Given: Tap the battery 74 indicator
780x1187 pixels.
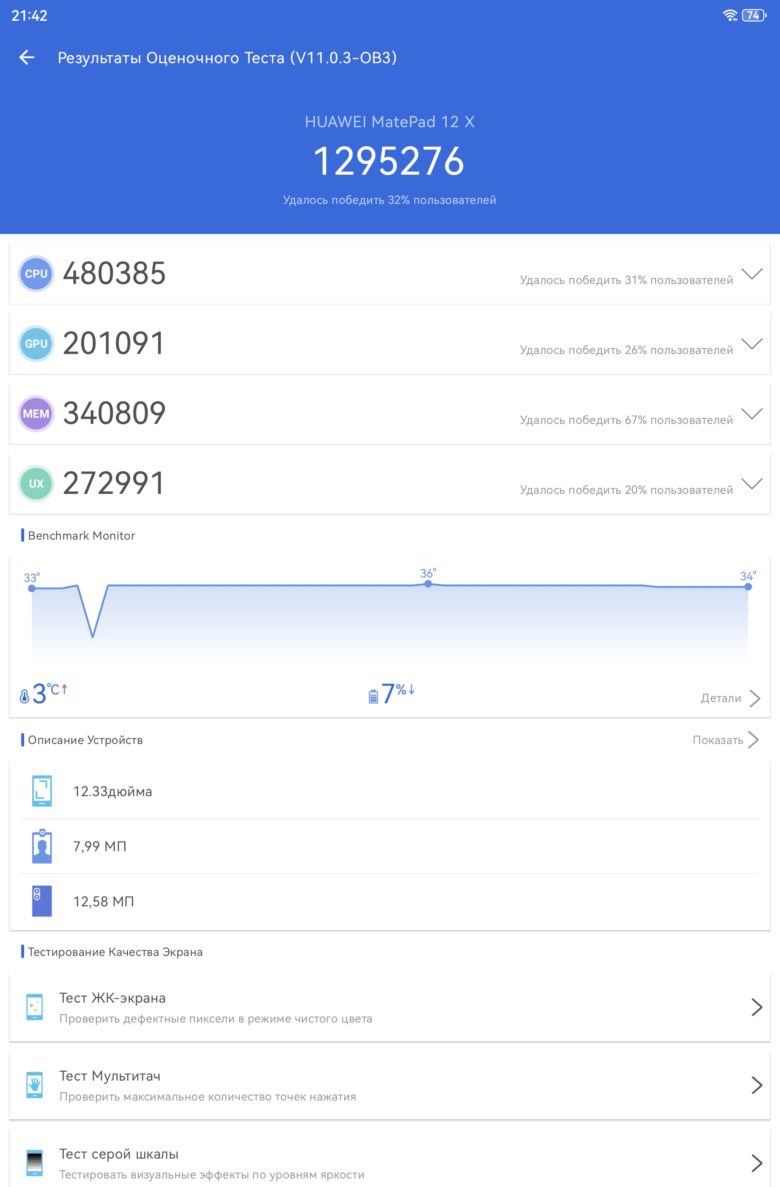Looking at the screenshot, I should 753,15.
